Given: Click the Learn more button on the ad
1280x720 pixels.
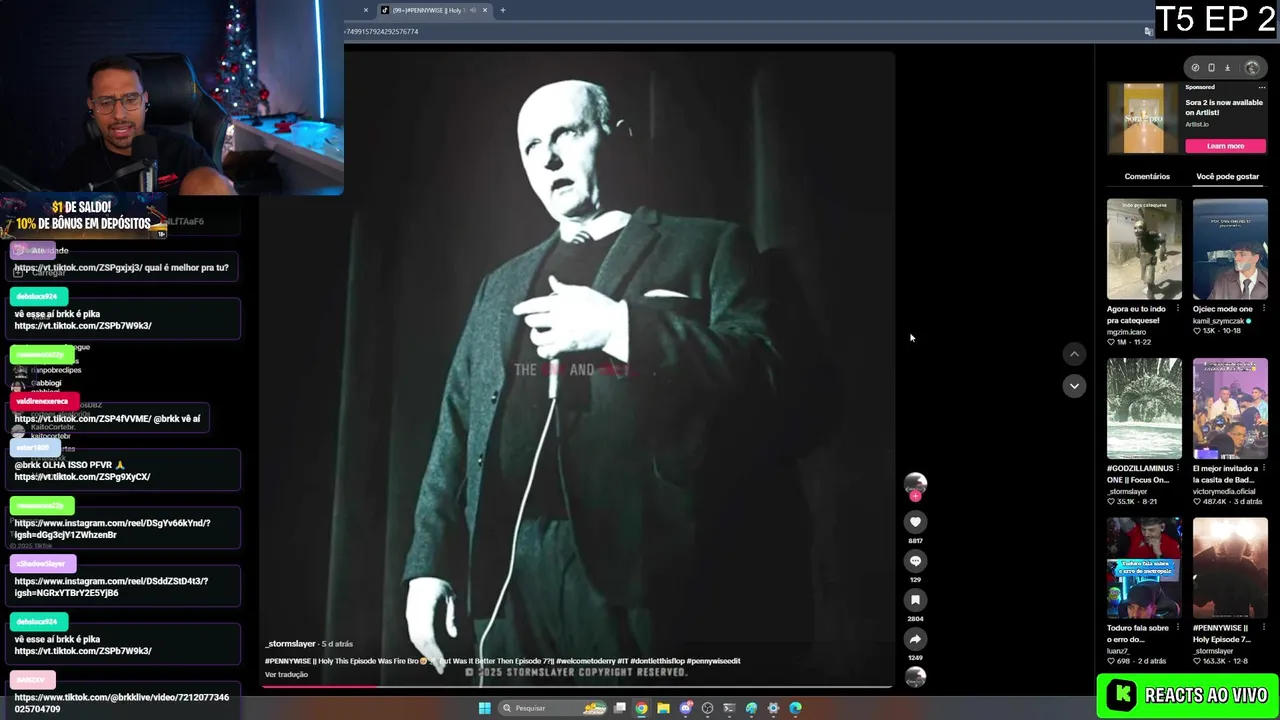Looking at the screenshot, I should 1225,146.
